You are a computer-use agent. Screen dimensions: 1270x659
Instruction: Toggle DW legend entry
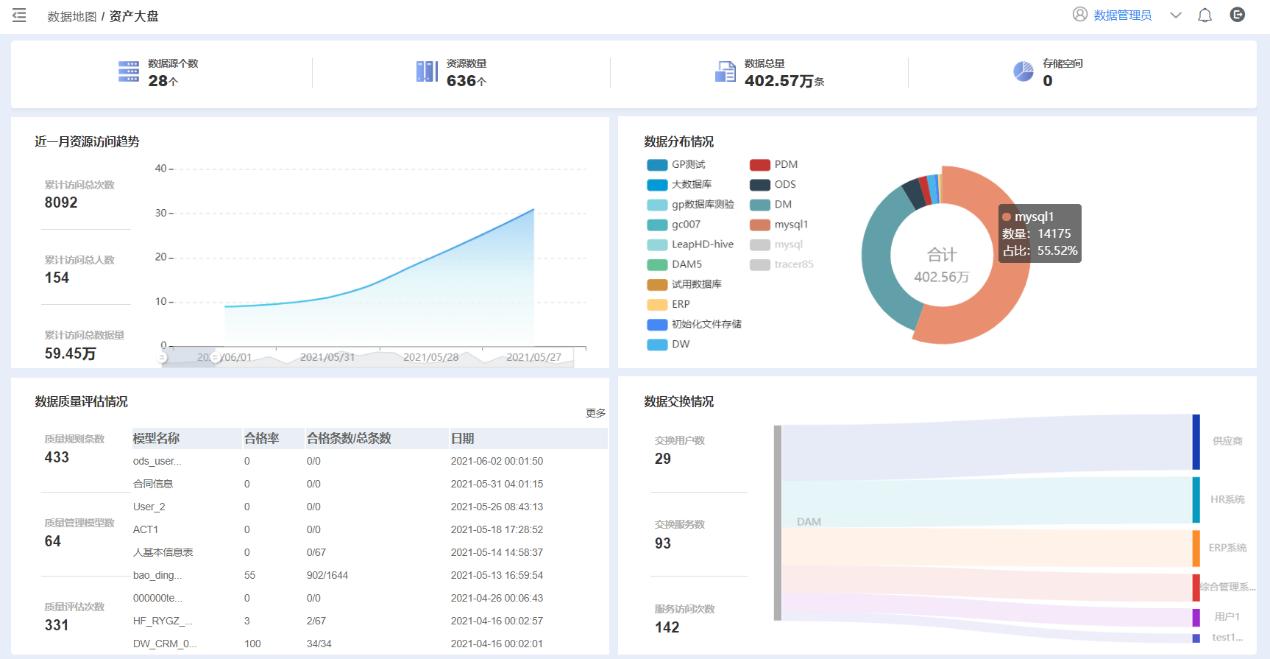[x=668, y=344]
